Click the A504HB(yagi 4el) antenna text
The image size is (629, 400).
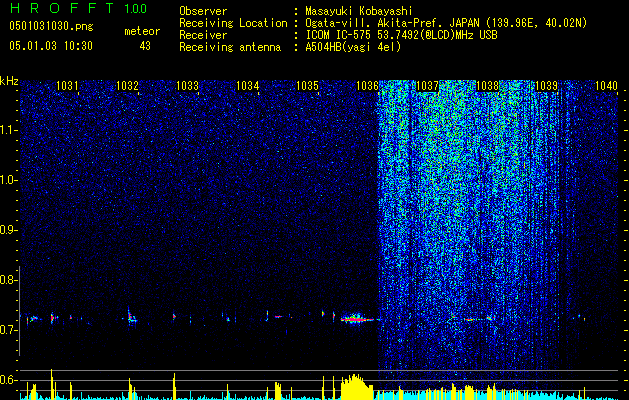(353, 47)
